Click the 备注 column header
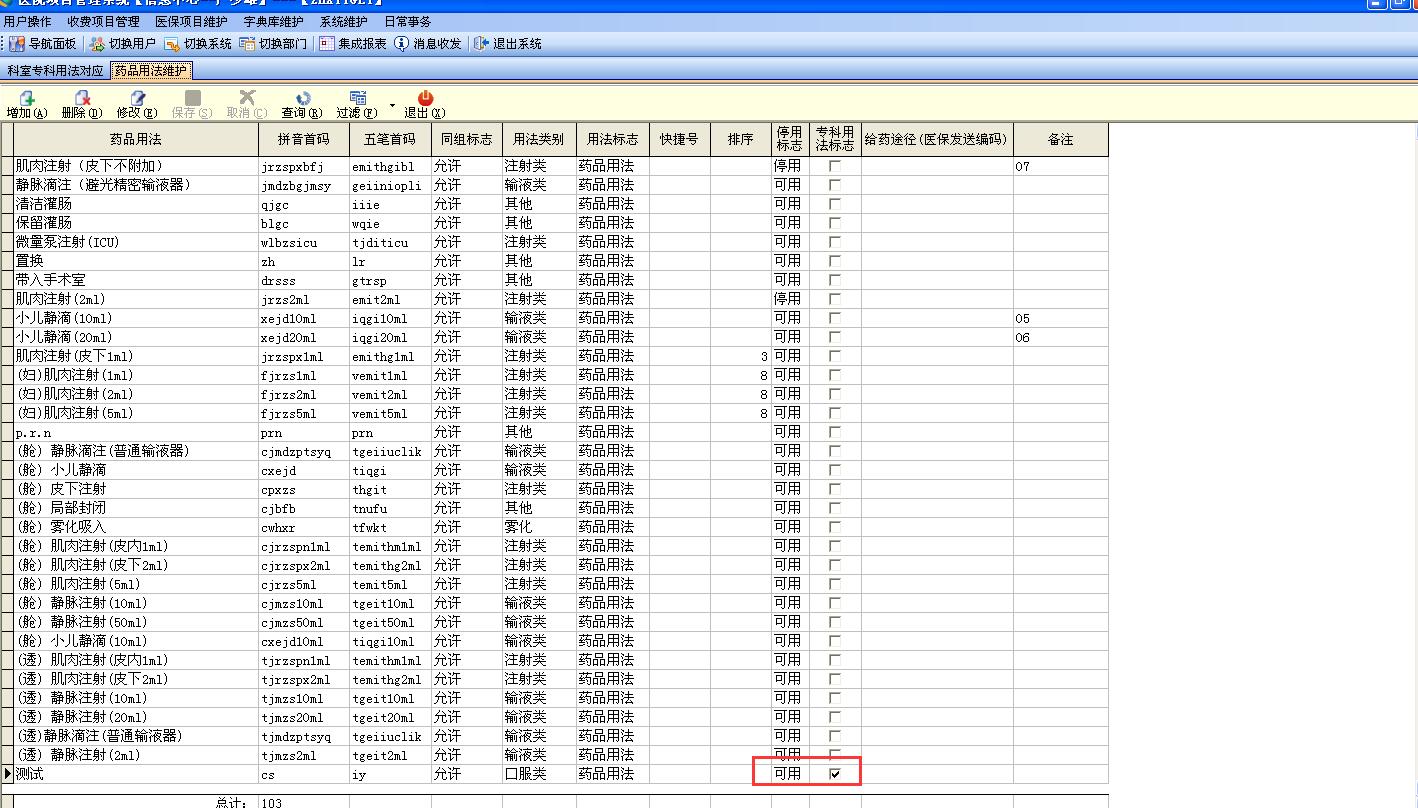Screen dimensions: 1418x808 tap(1061, 140)
